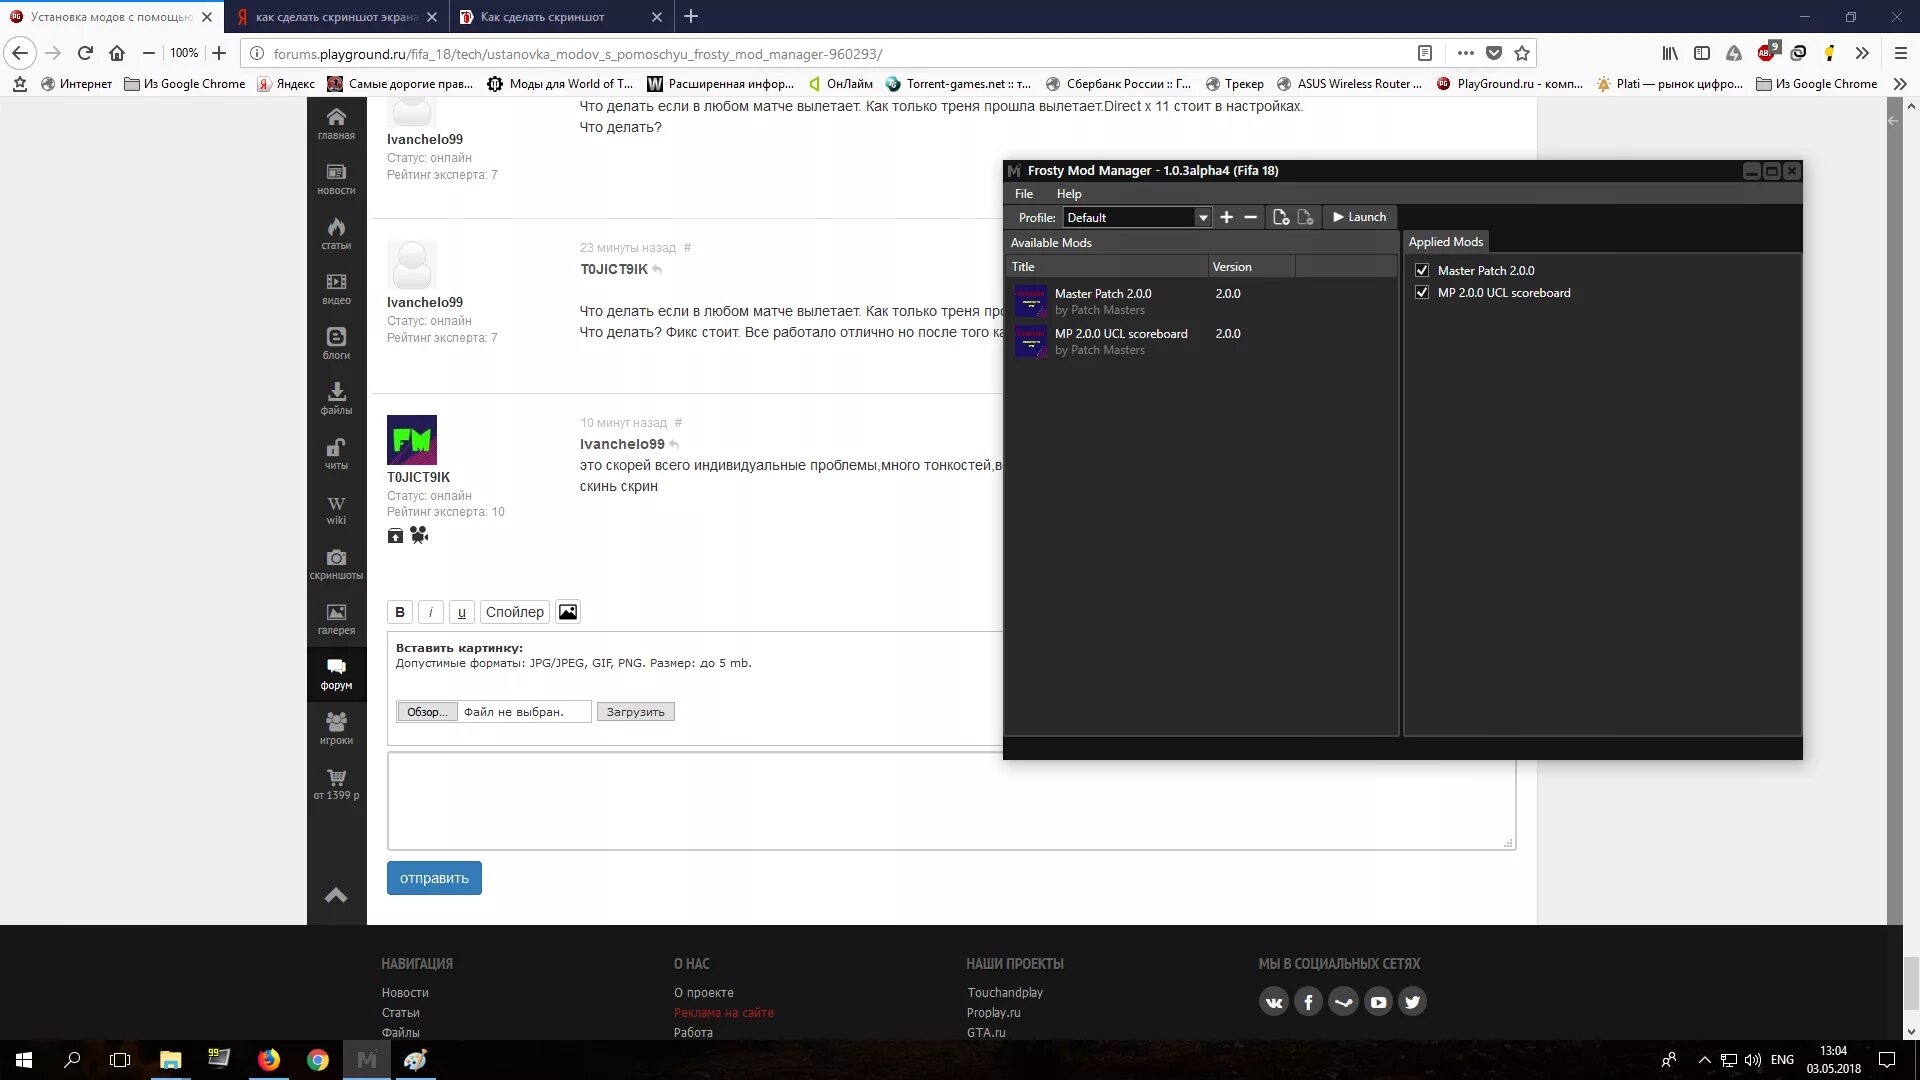Viewport: 1920px width, 1080px height.
Task: Open the Profile dropdown showing Default
Action: 1137,217
